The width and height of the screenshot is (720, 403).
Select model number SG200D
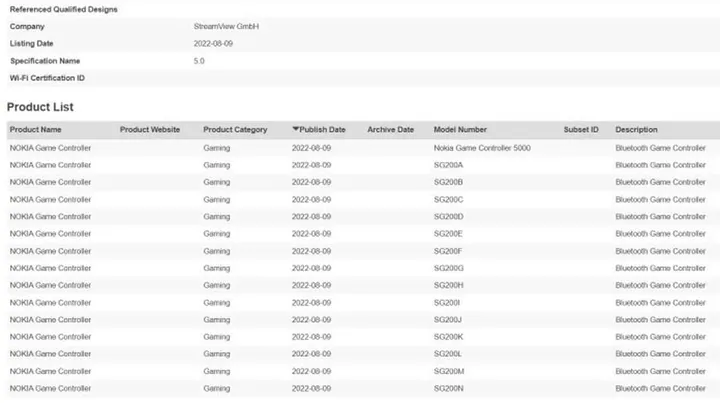pyautogui.click(x=449, y=217)
